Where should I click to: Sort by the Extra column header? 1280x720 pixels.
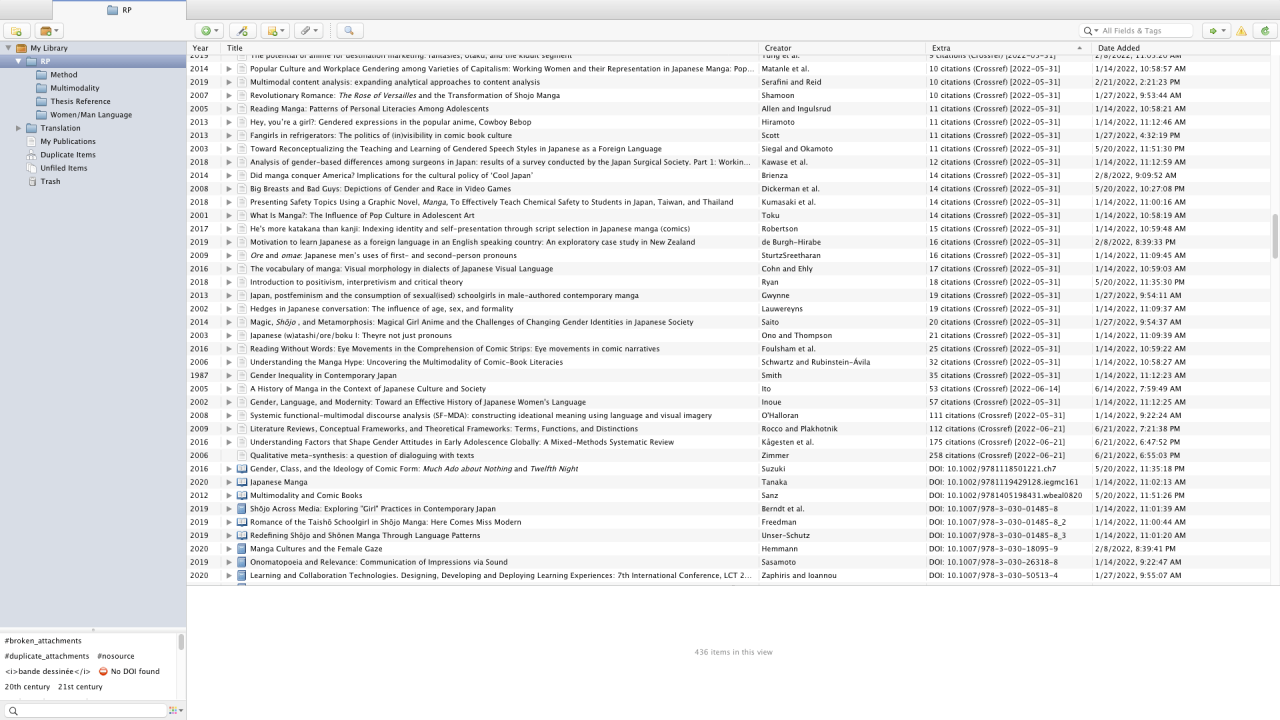[1009, 48]
